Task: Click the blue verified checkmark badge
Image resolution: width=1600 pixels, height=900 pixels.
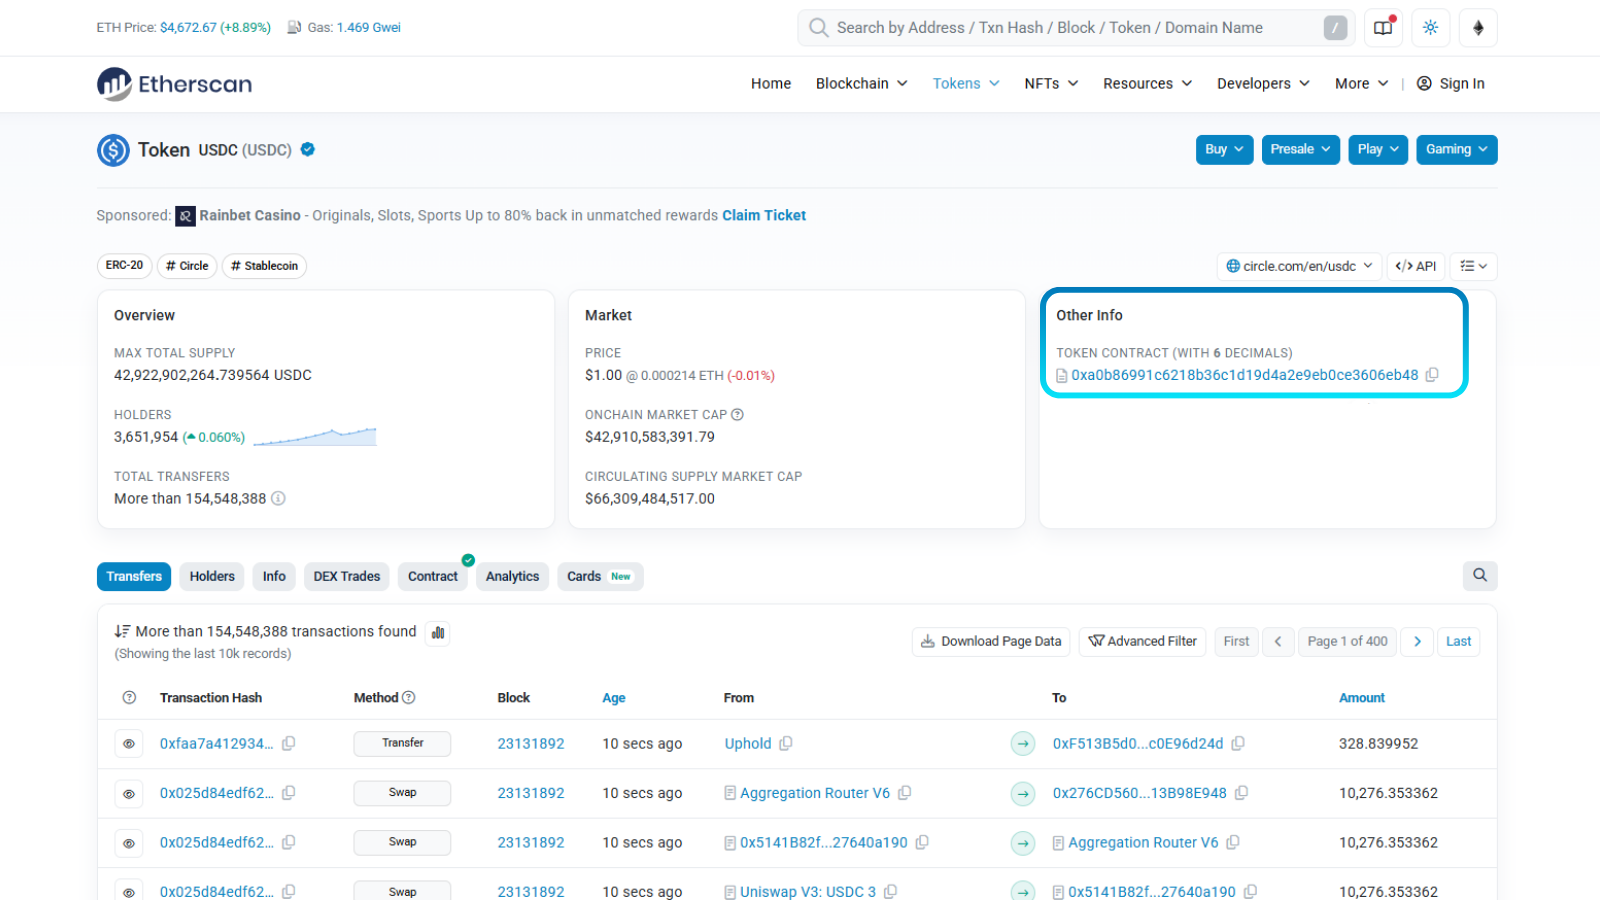Action: click(x=308, y=149)
